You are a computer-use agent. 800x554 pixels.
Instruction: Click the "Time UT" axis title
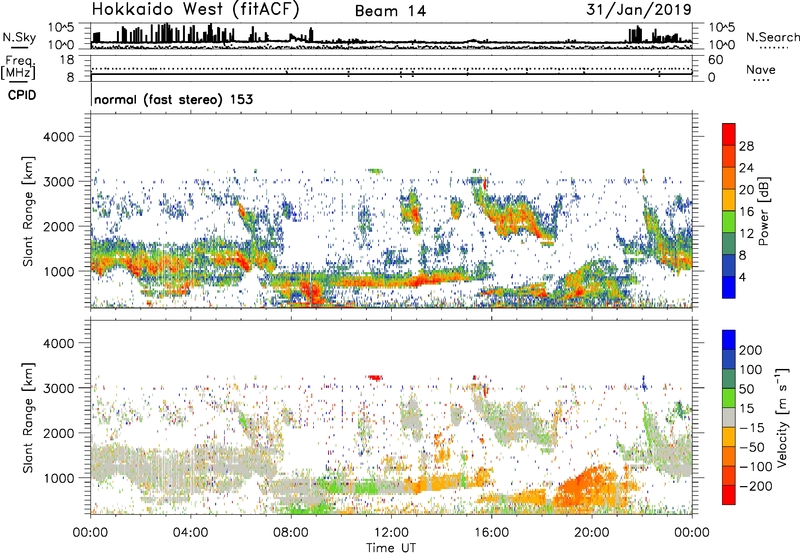click(391, 548)
